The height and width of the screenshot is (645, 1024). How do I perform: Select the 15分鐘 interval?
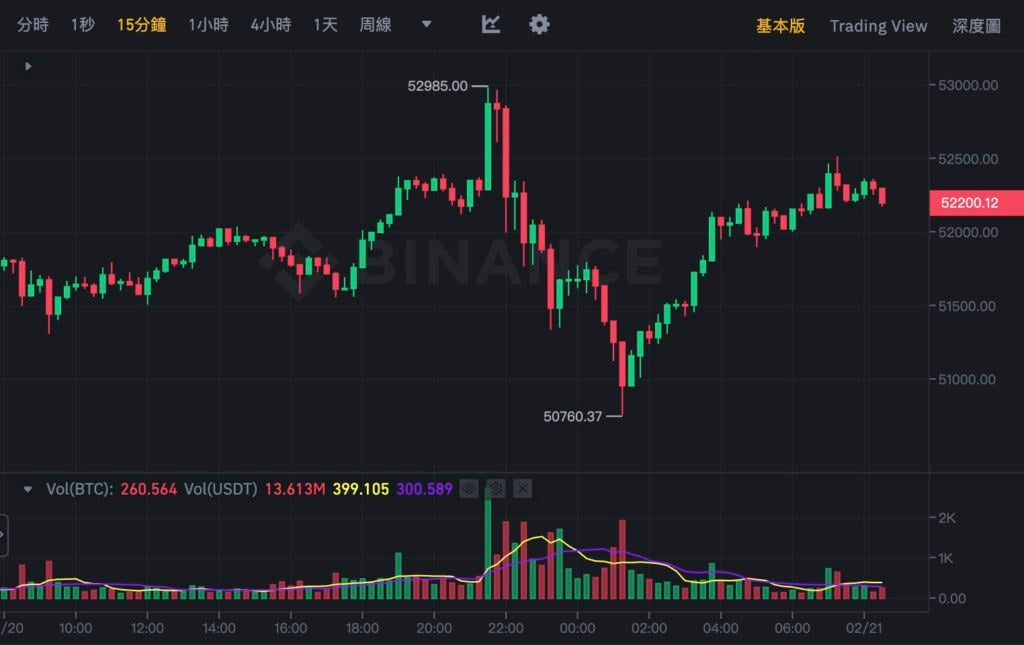142,25
